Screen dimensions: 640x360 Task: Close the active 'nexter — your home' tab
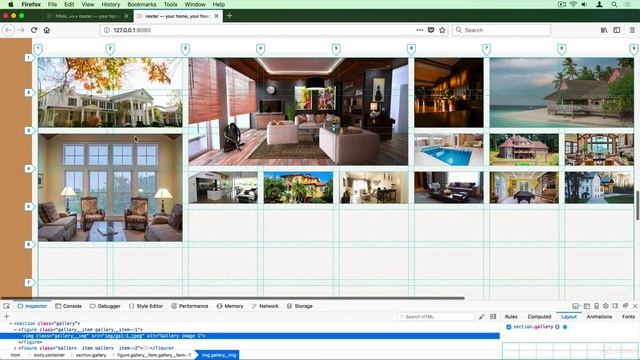216,16
